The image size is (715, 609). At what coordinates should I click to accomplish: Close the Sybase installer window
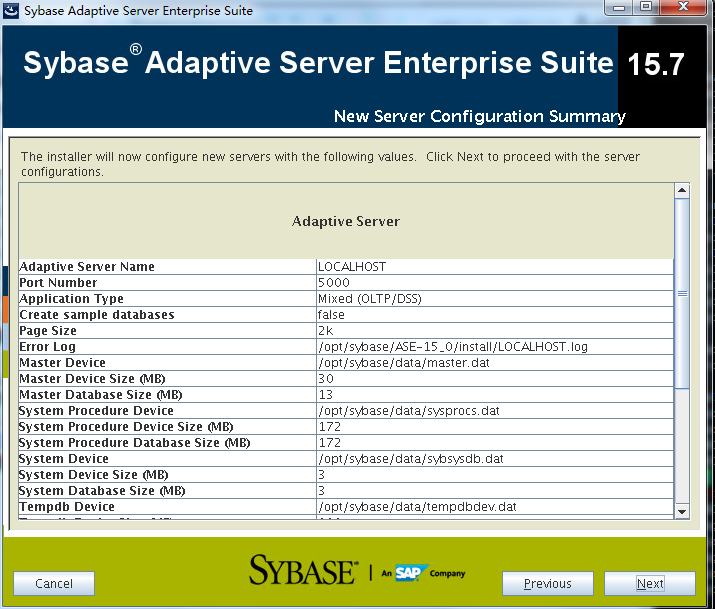(x=683, y=7)
